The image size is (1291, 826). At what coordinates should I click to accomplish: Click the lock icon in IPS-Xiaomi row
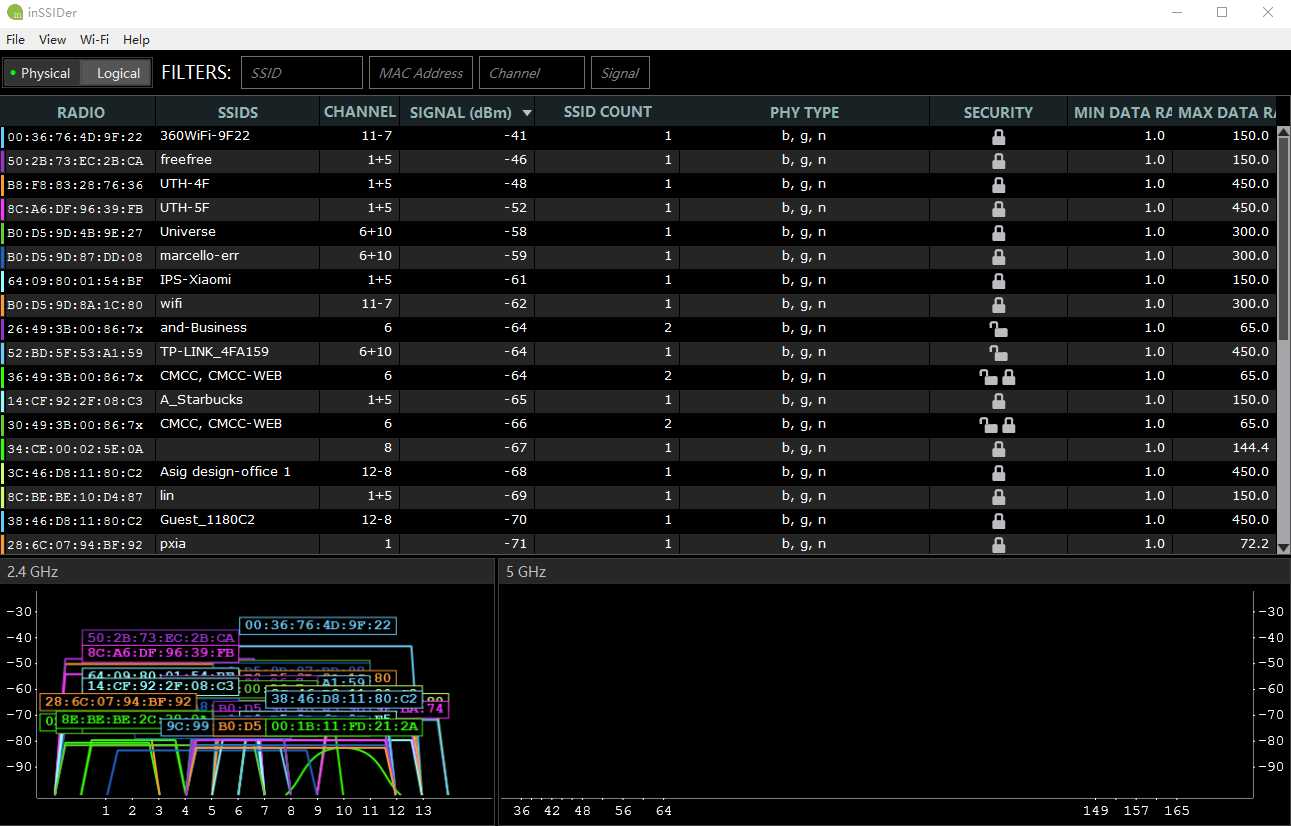click(x=998, y=280)
